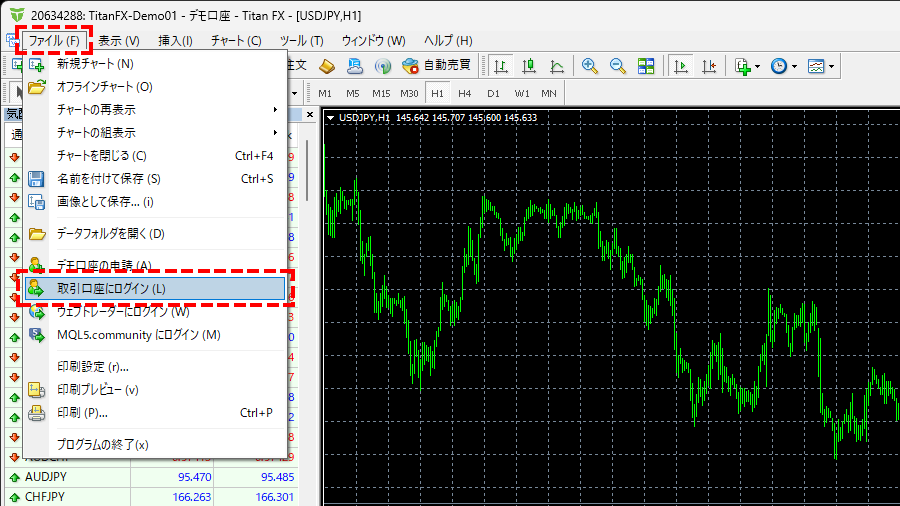
Task: Click the gold book MetaEditor toolbar icon
Action: coord(327,66)
